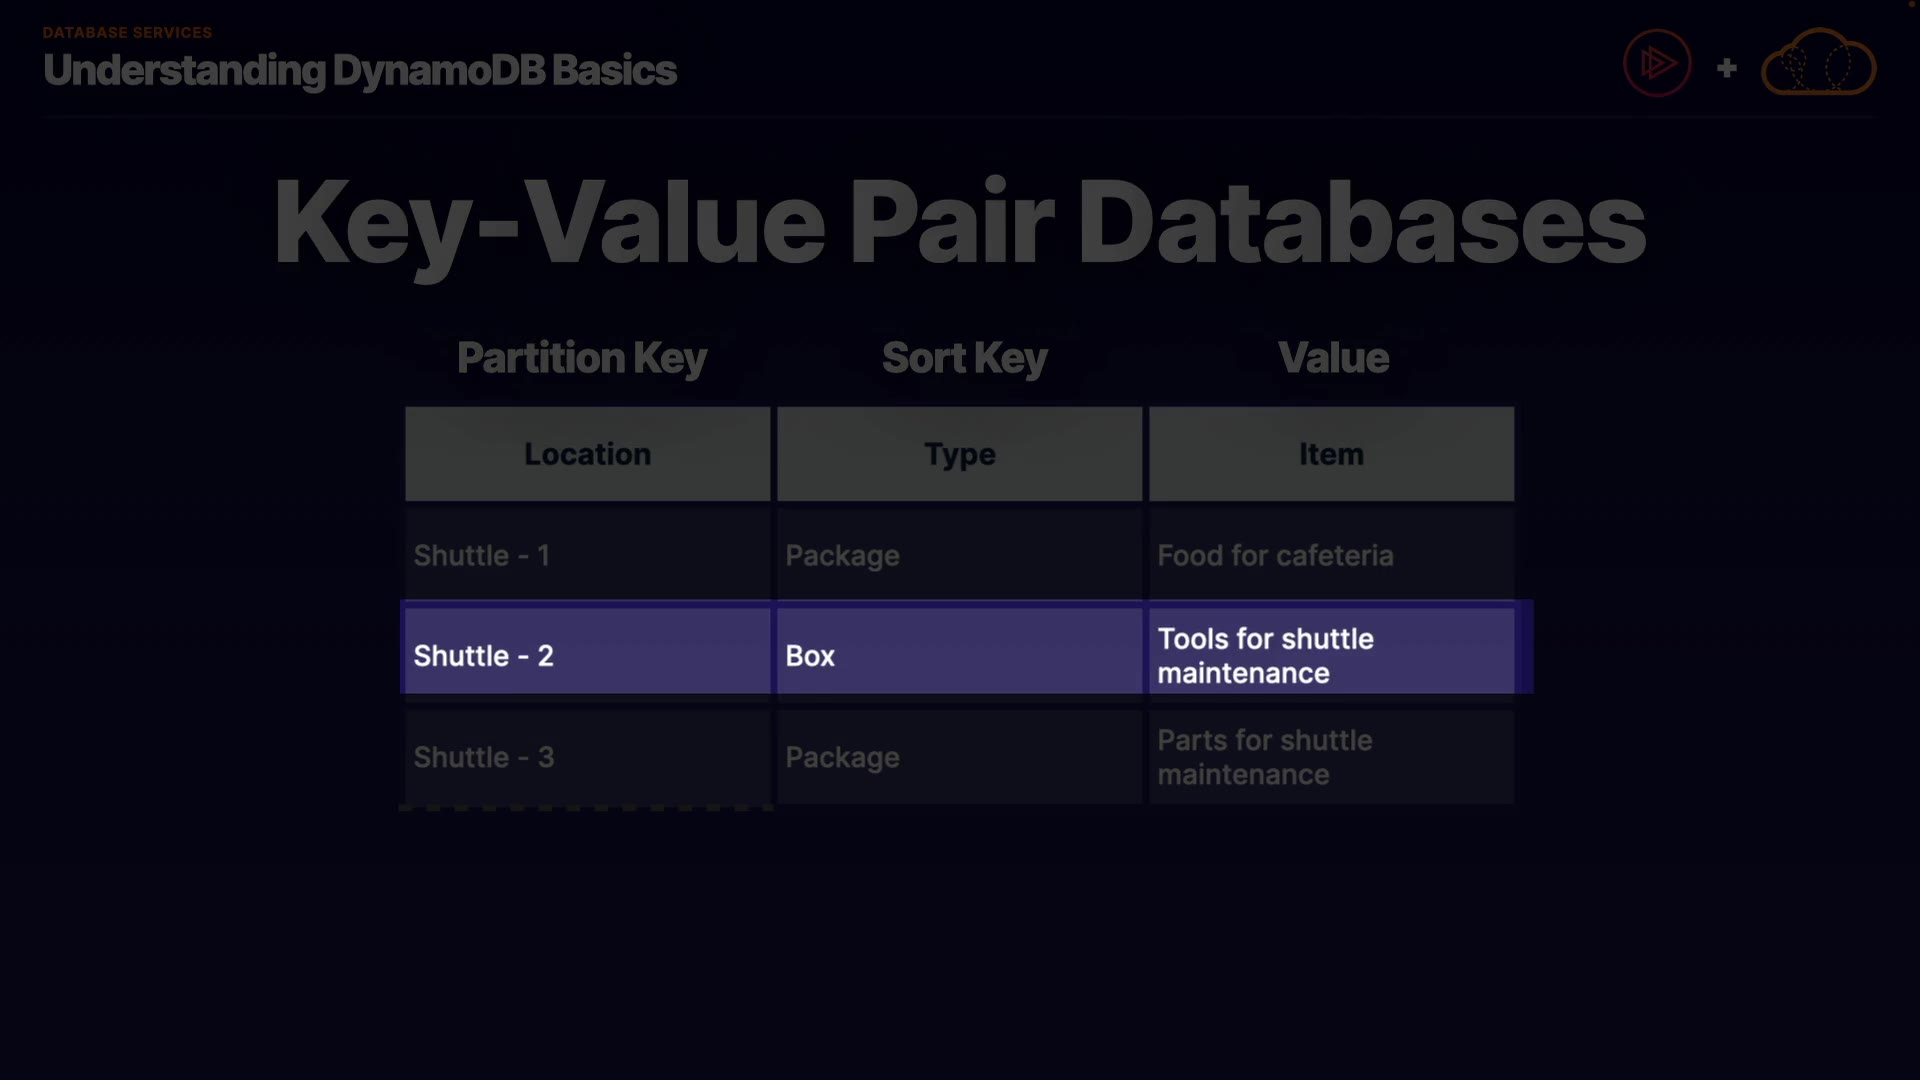Click the Sort Key label
The width and height of the screenshot is (1920, 1080).
[x=964, y=358]
